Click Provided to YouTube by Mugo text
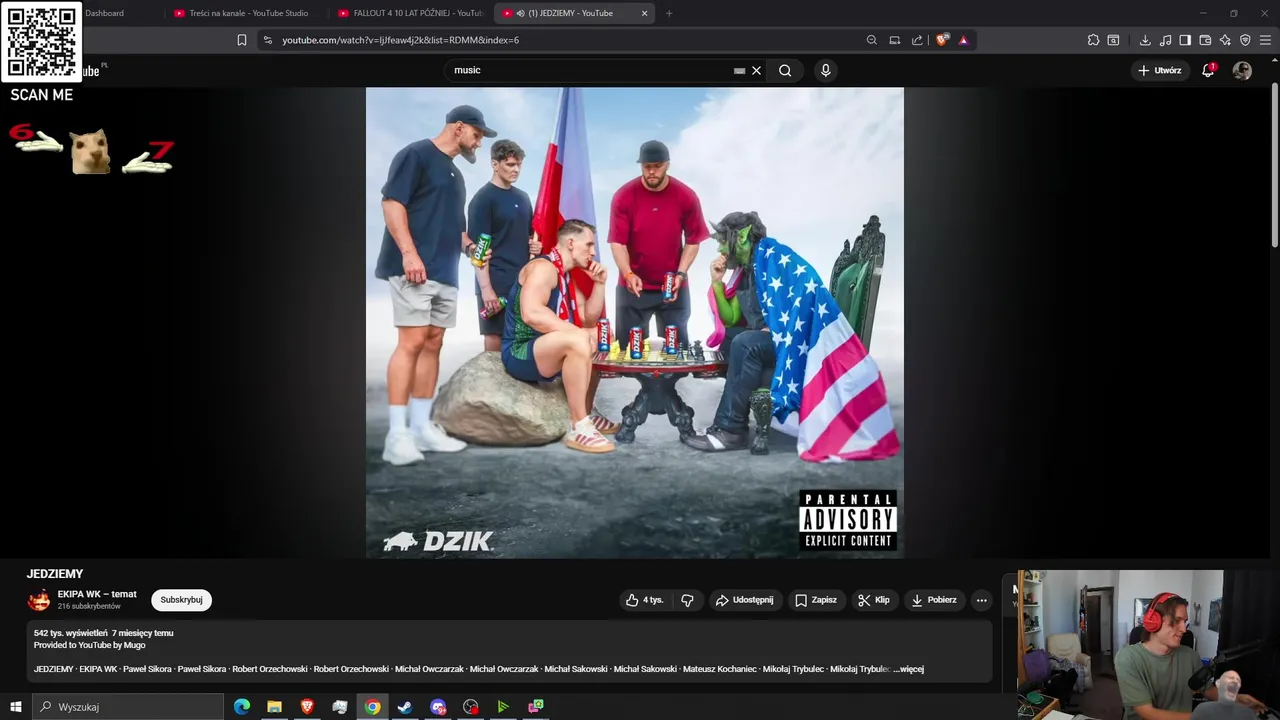1280x720 pixels. pos(90,645)
